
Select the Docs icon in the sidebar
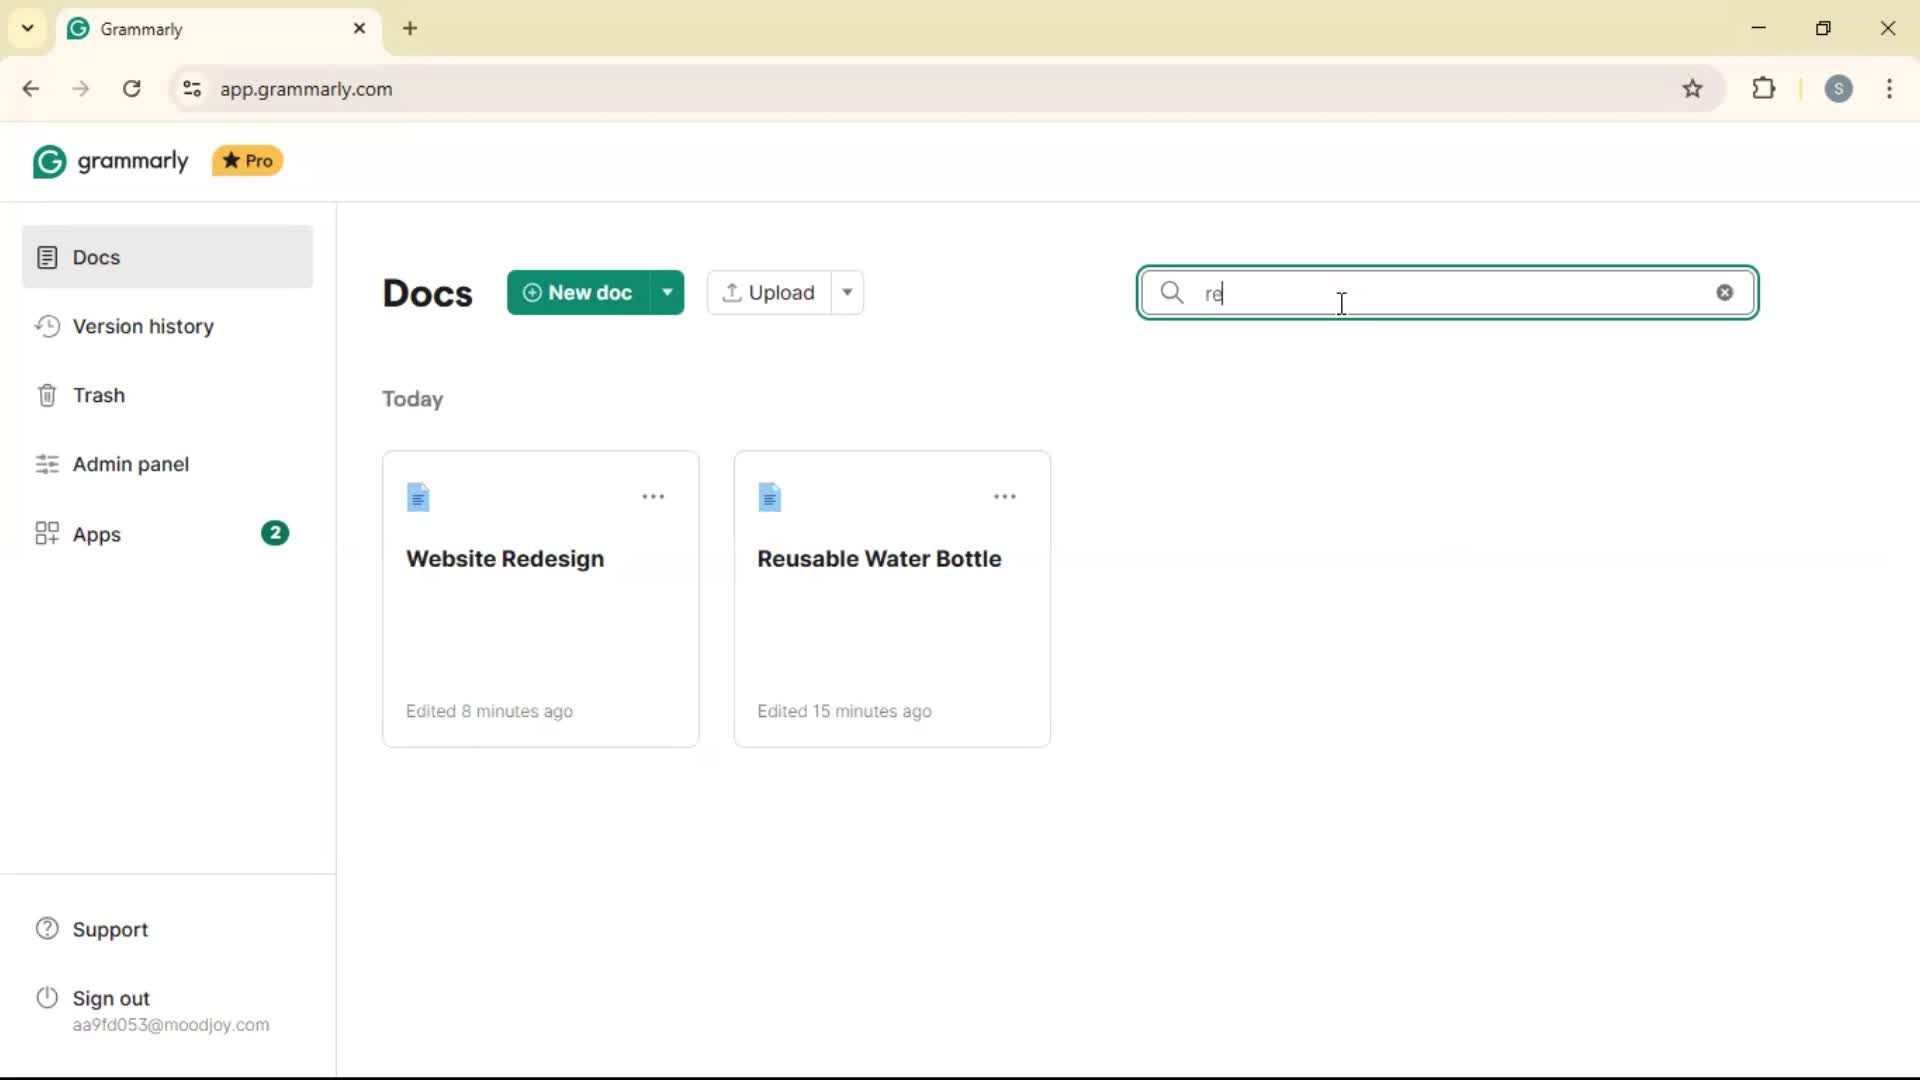48,257
